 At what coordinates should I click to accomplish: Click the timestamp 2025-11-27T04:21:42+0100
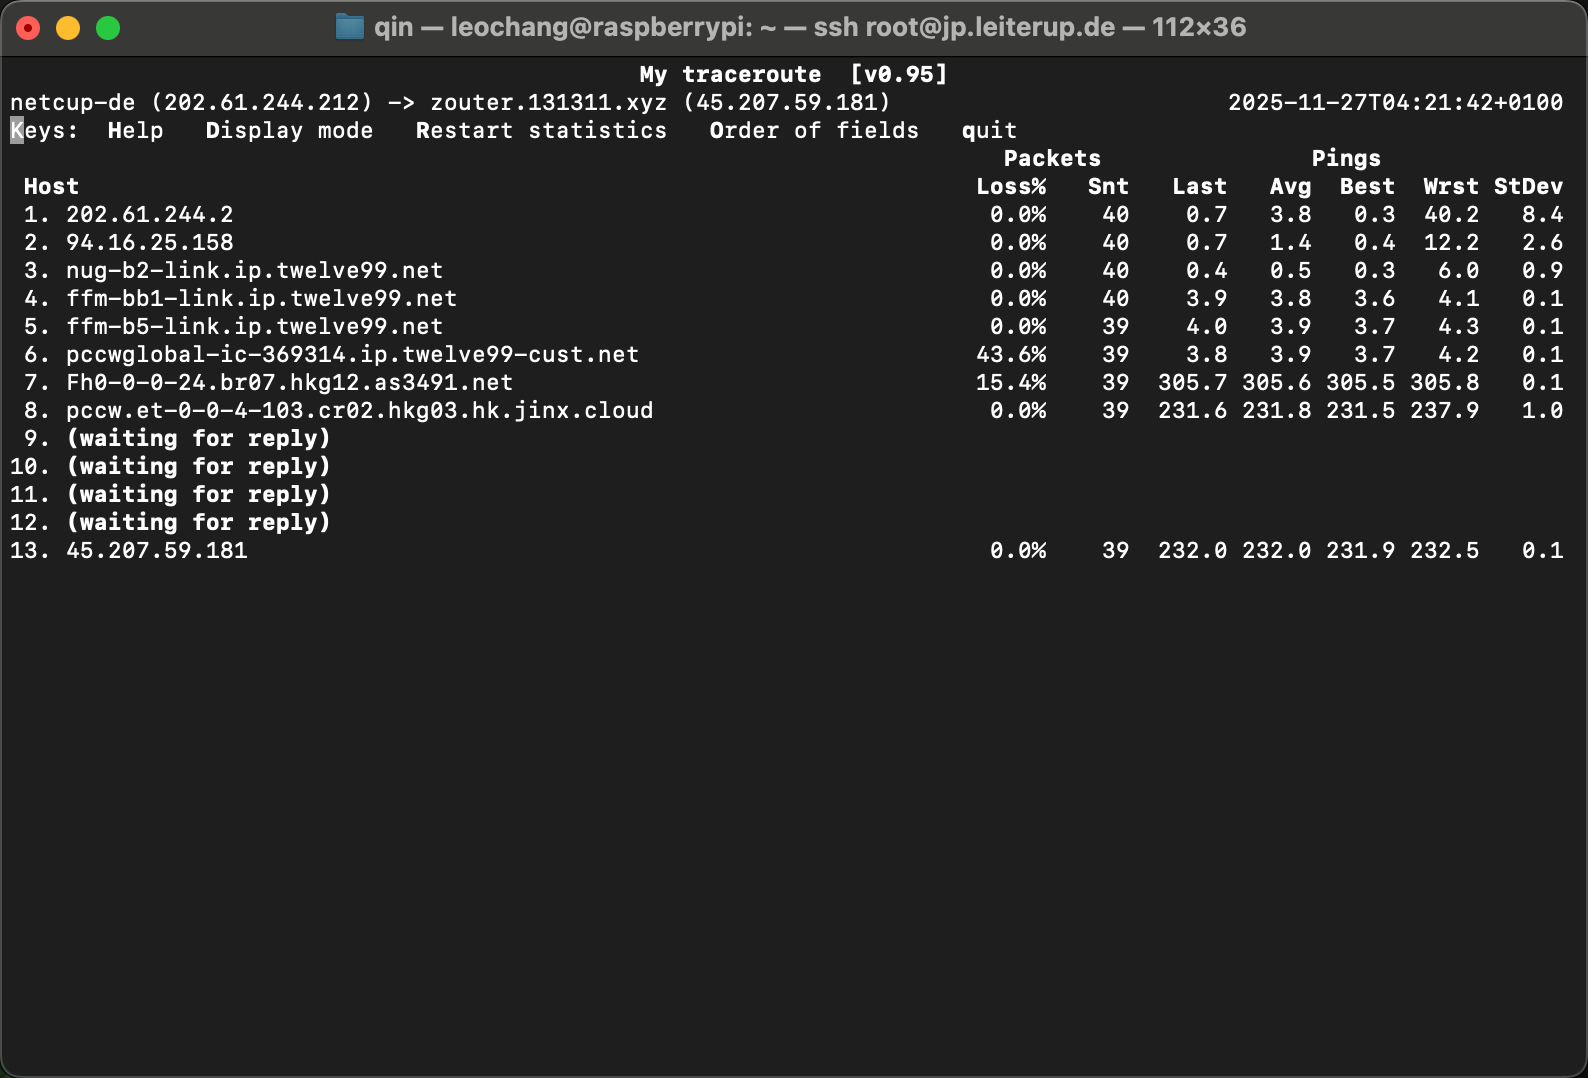point(1395,103)
